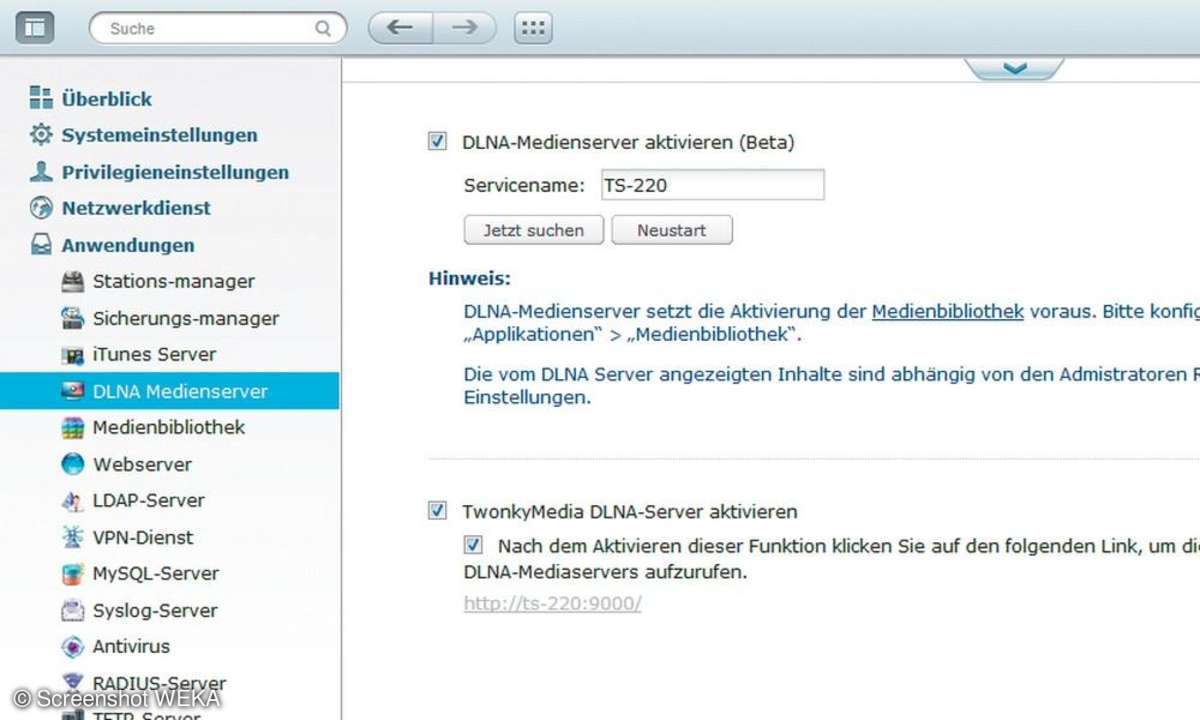Click the Netzwerkdienst globe icon
The width and height of the screenshot is (1200, 720).
coord(41,208)
